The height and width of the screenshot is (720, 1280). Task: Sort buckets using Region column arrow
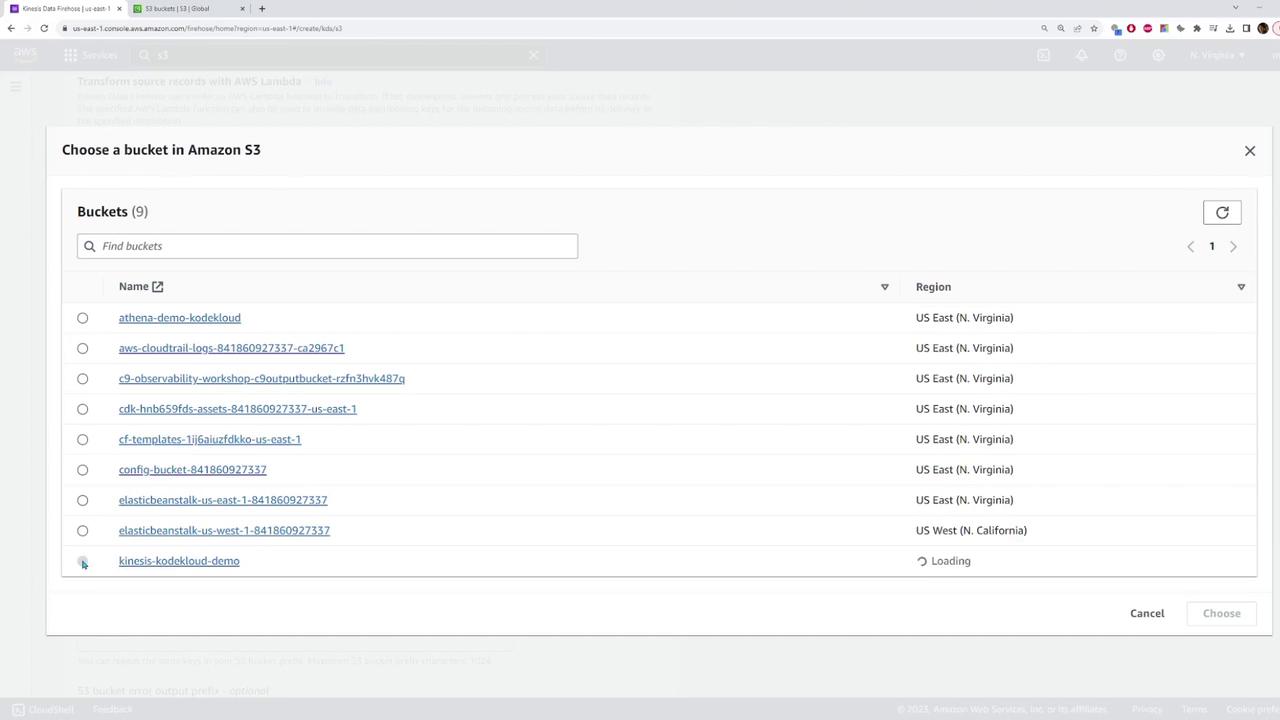pyautogui.click(x=1241, y=287)
